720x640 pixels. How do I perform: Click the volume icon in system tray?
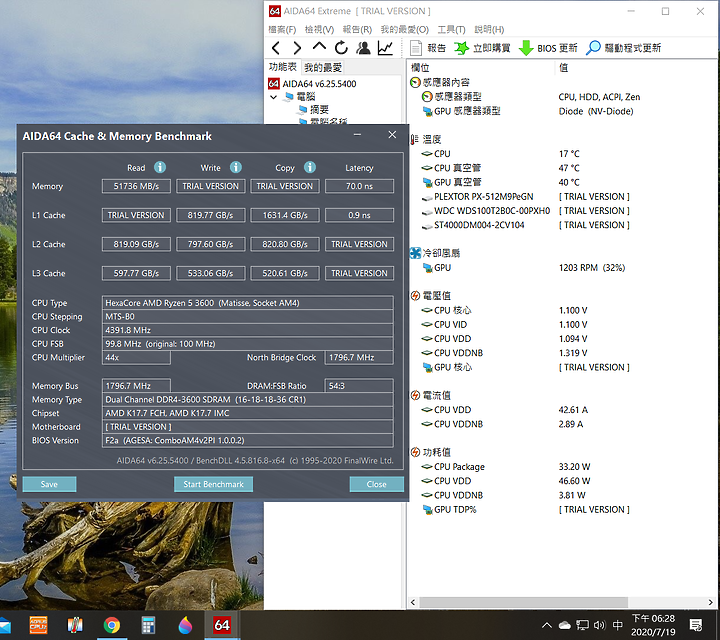coord(599,625)
